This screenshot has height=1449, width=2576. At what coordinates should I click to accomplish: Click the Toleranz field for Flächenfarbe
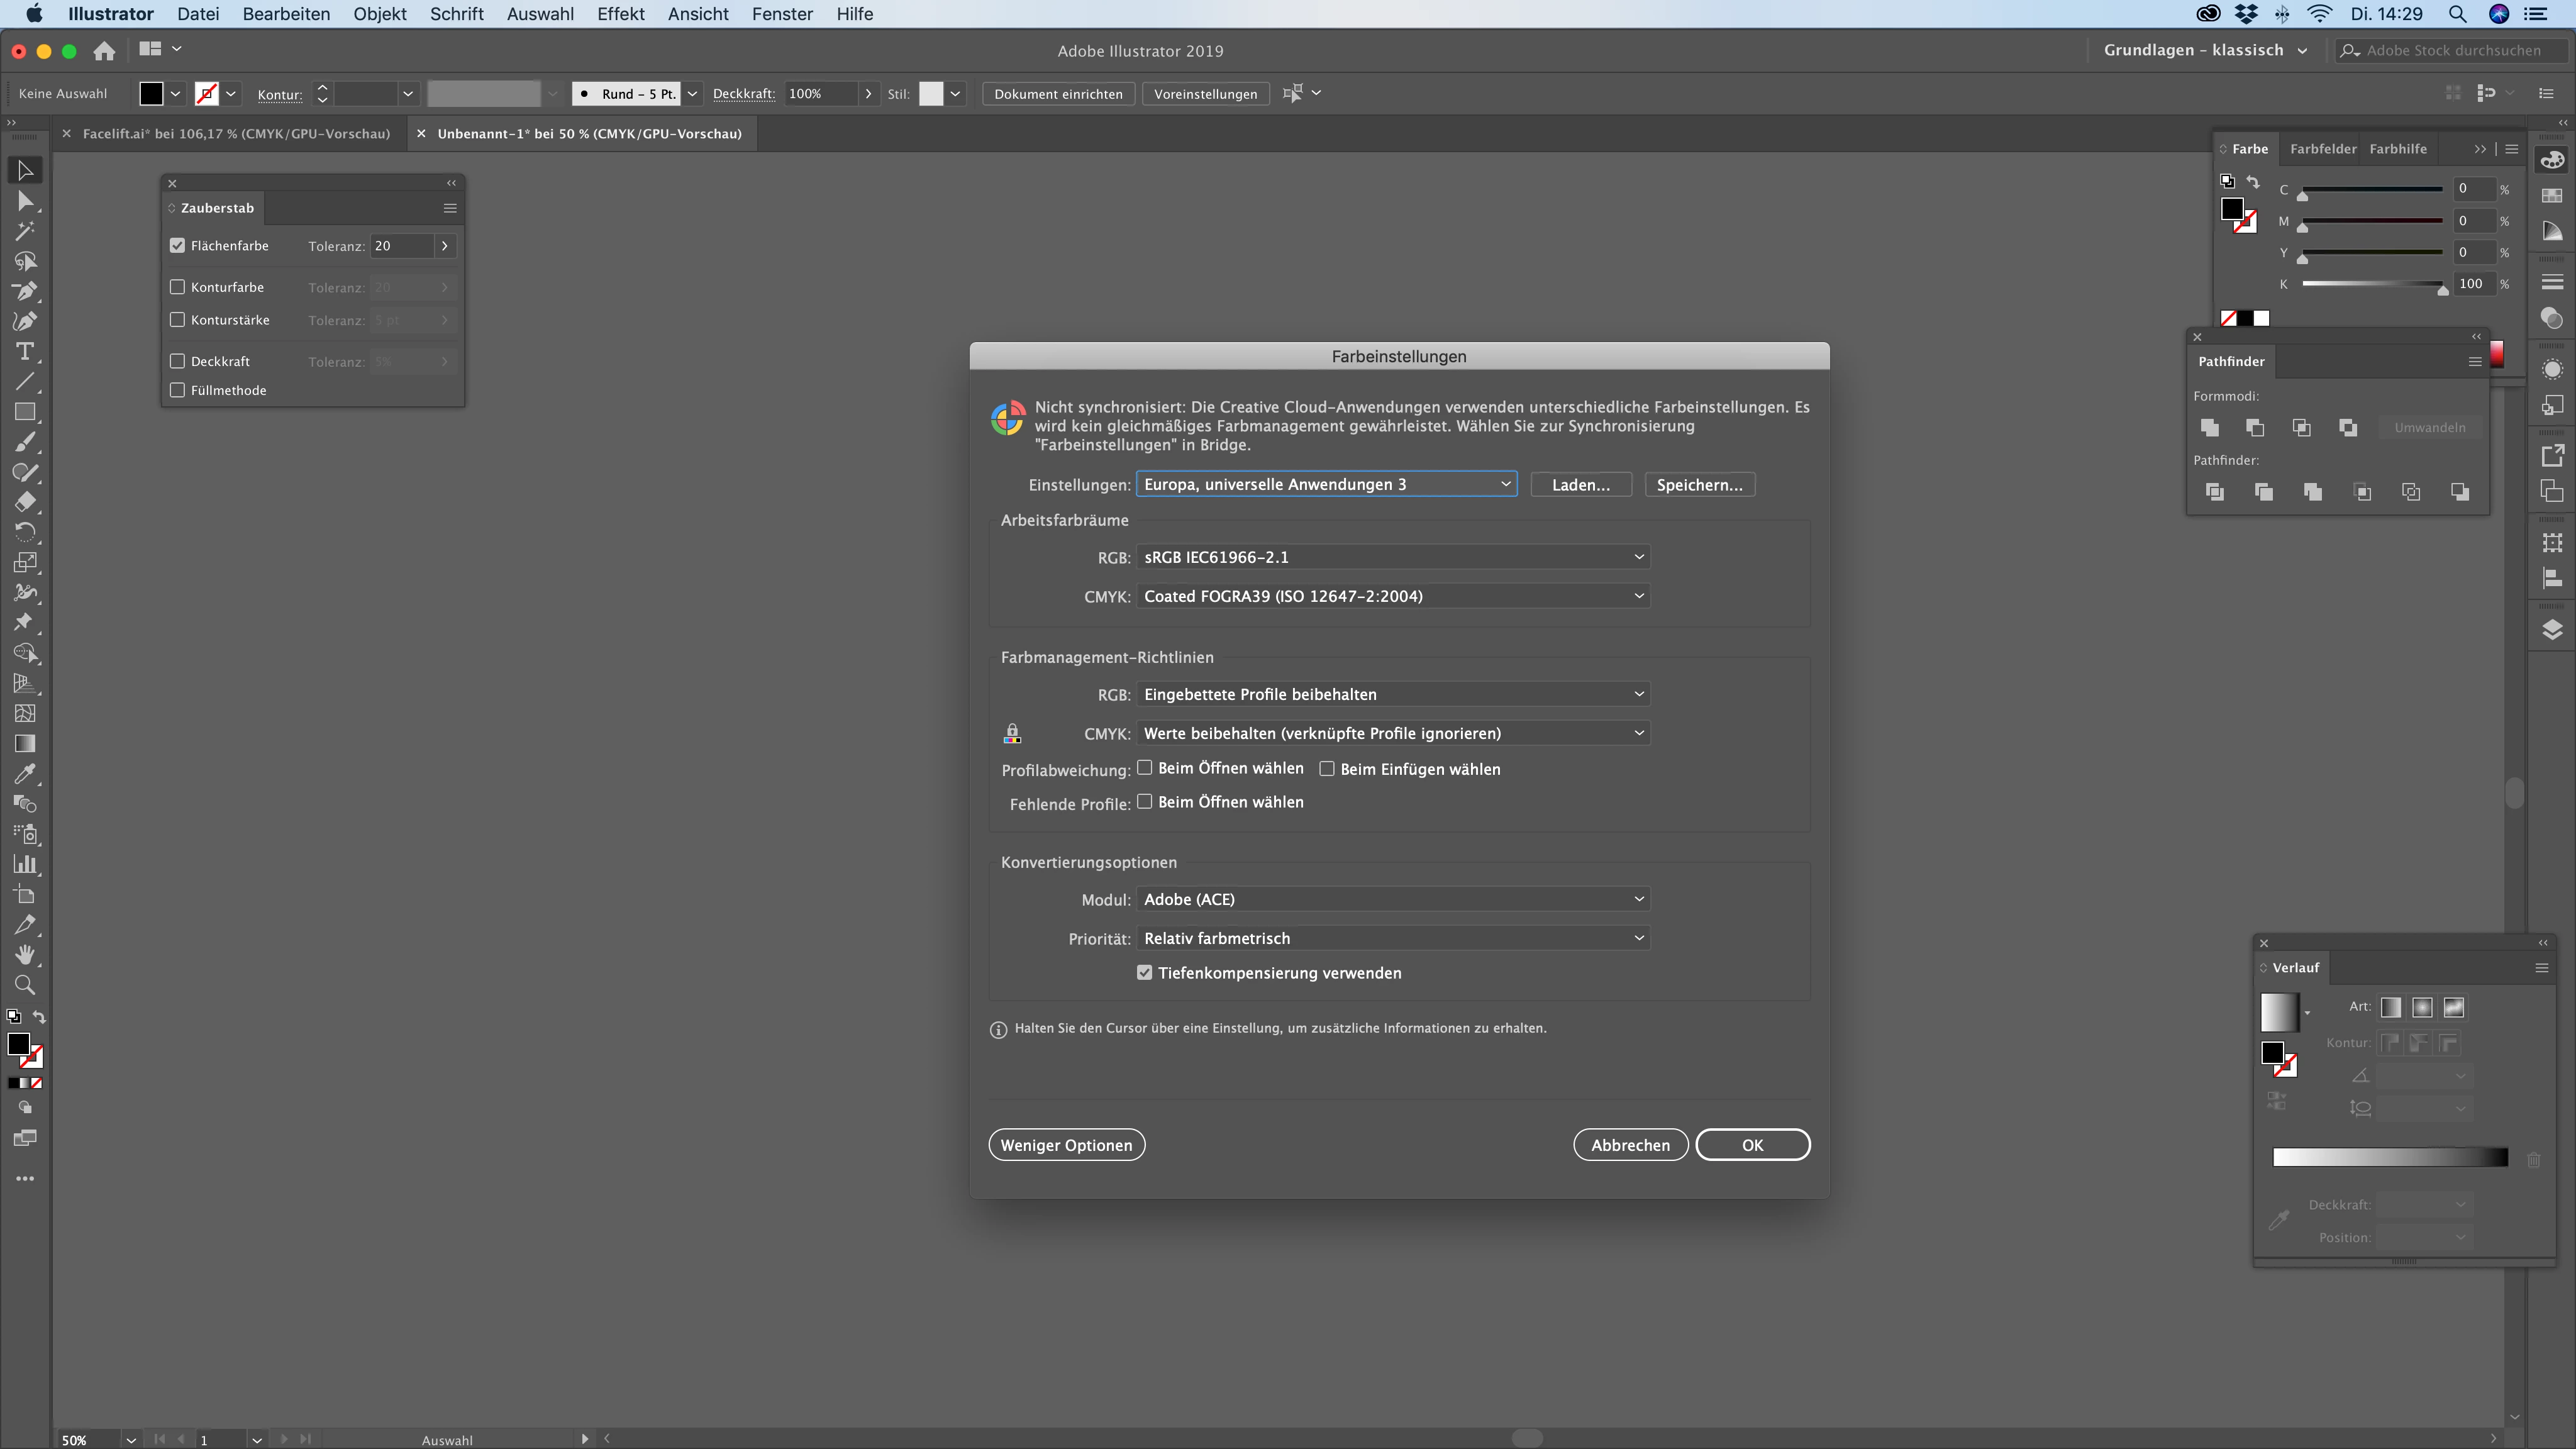pos(402,246)
